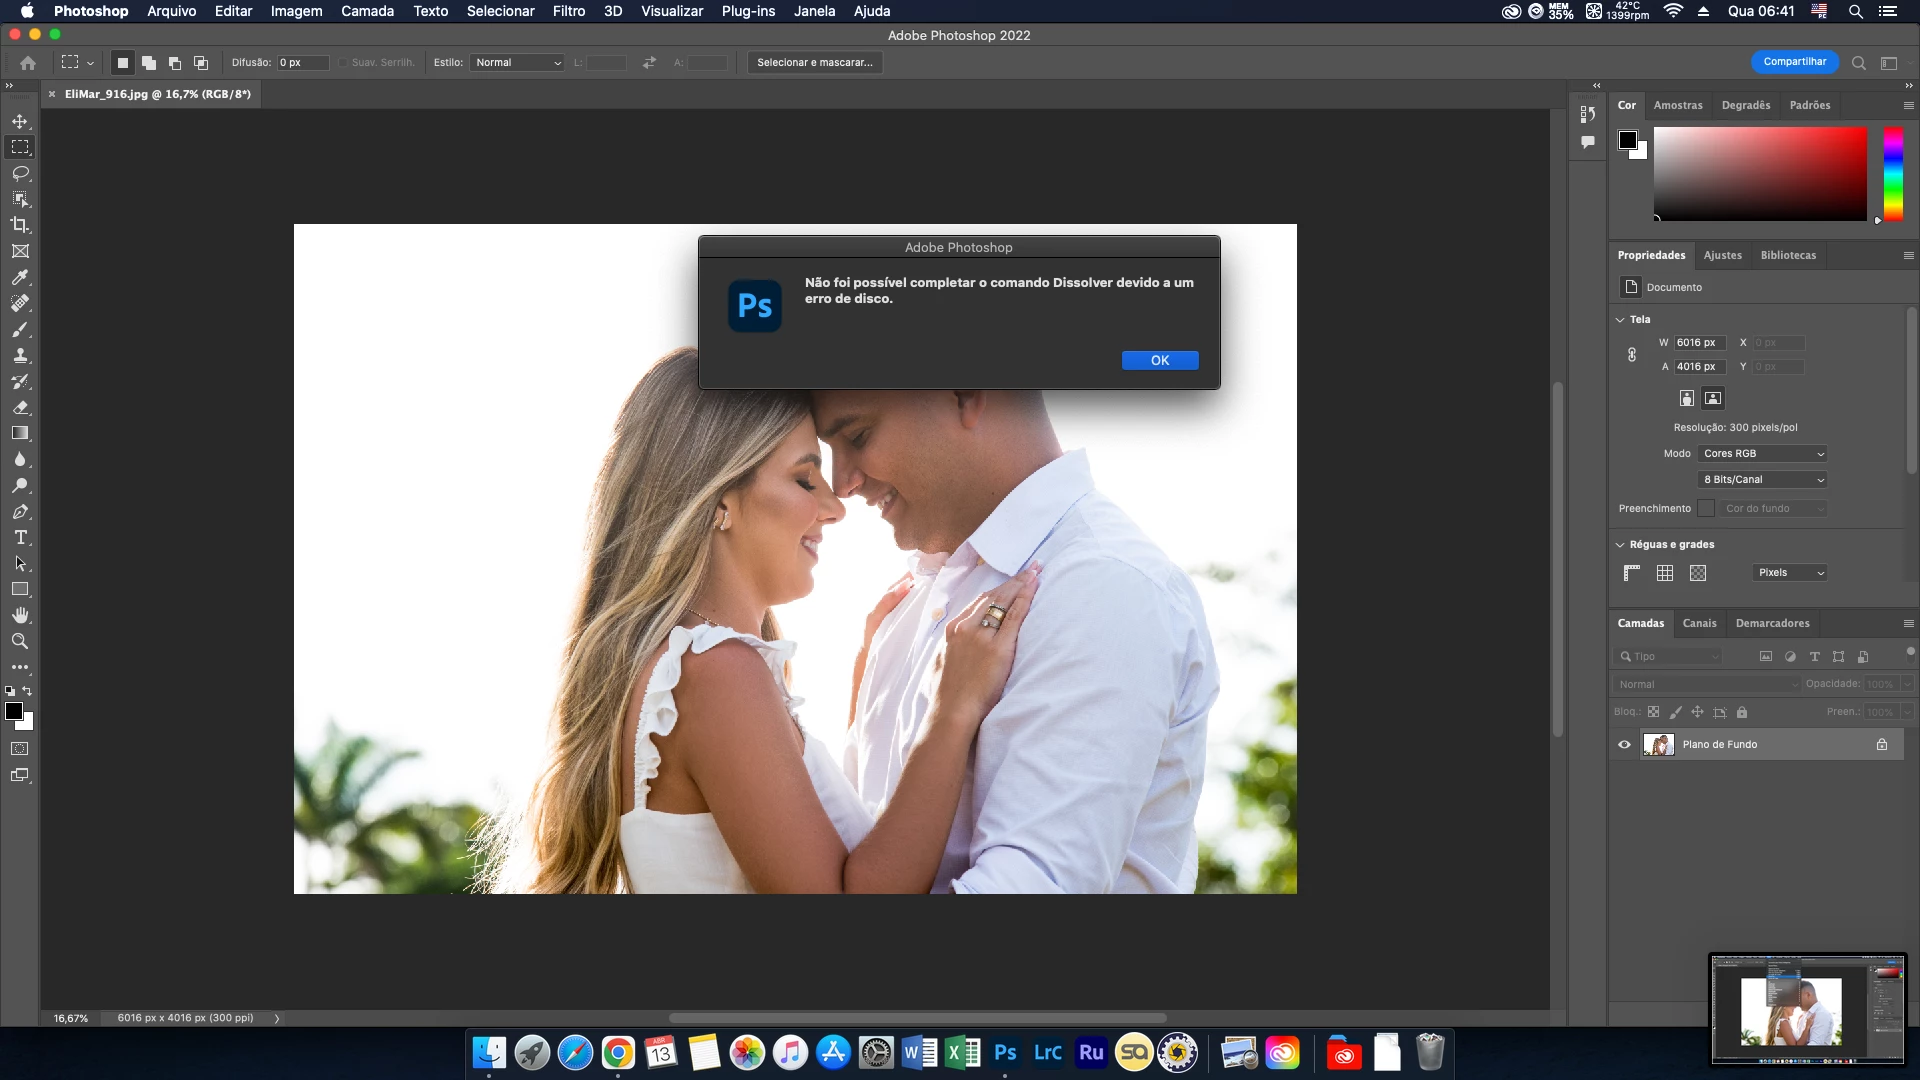Select the Zoom tool

point(20,641)
